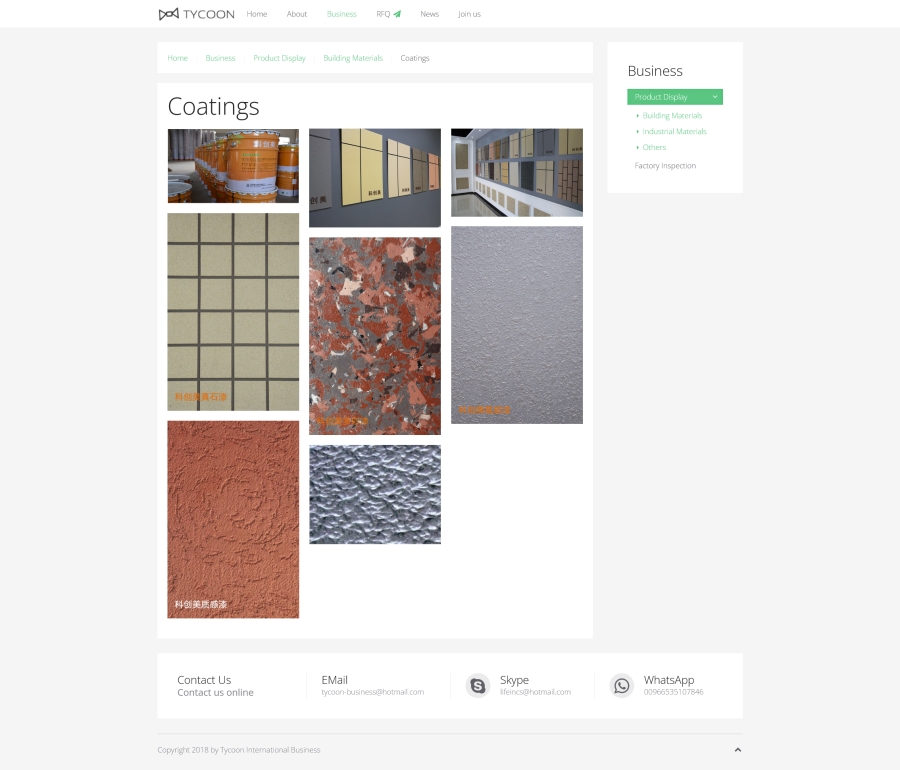Click Contact us online link
Screen dimensions: 900x770
click(x=215, y=693)
